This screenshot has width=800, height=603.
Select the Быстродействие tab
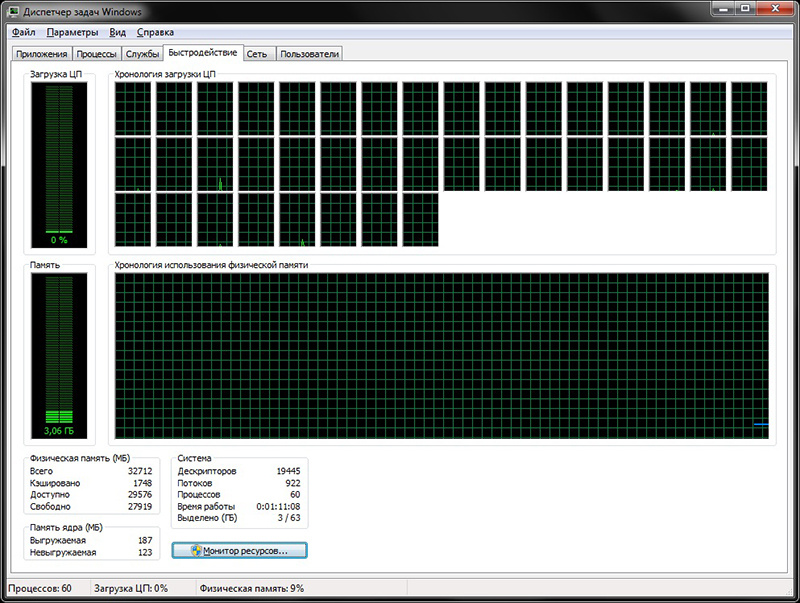pyautogui.click(x=203, y=53)
